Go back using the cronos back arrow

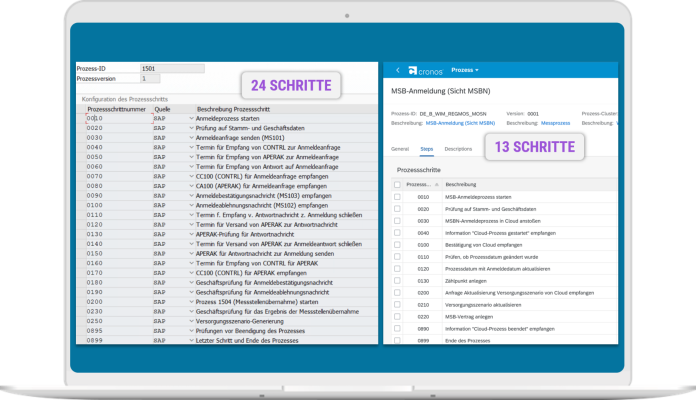click(x=398, y=70)
